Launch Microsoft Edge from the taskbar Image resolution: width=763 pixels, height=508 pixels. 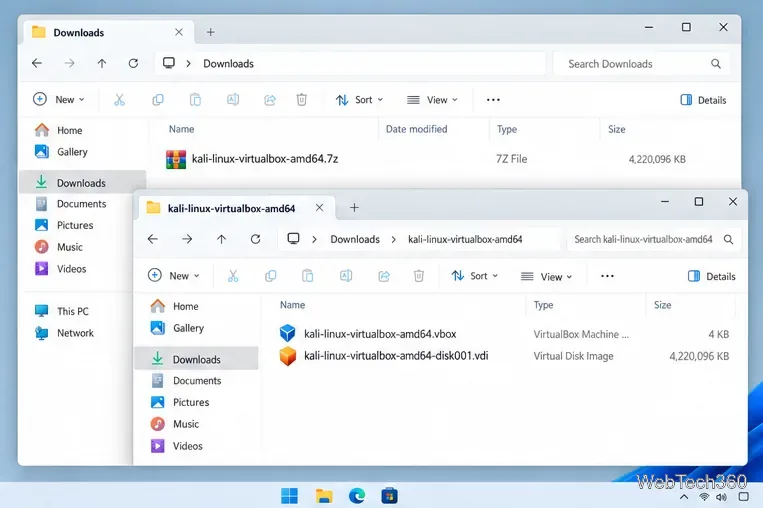tap(357, 496)
